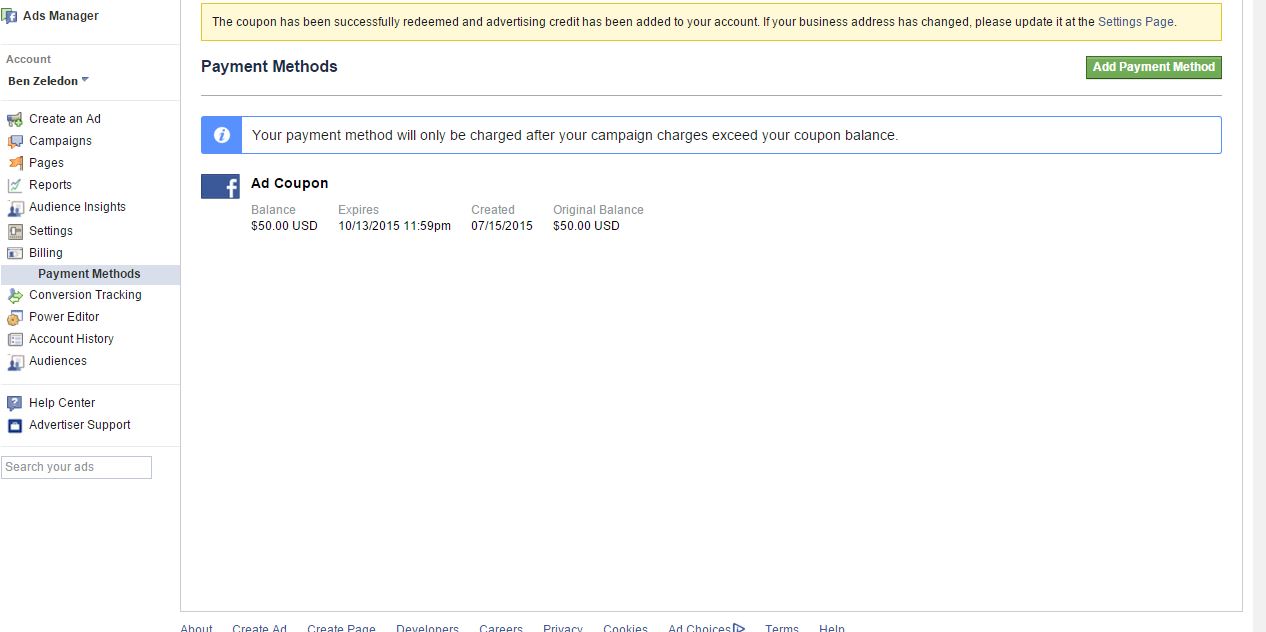Open Advertiser Support link

click(80, 425)
